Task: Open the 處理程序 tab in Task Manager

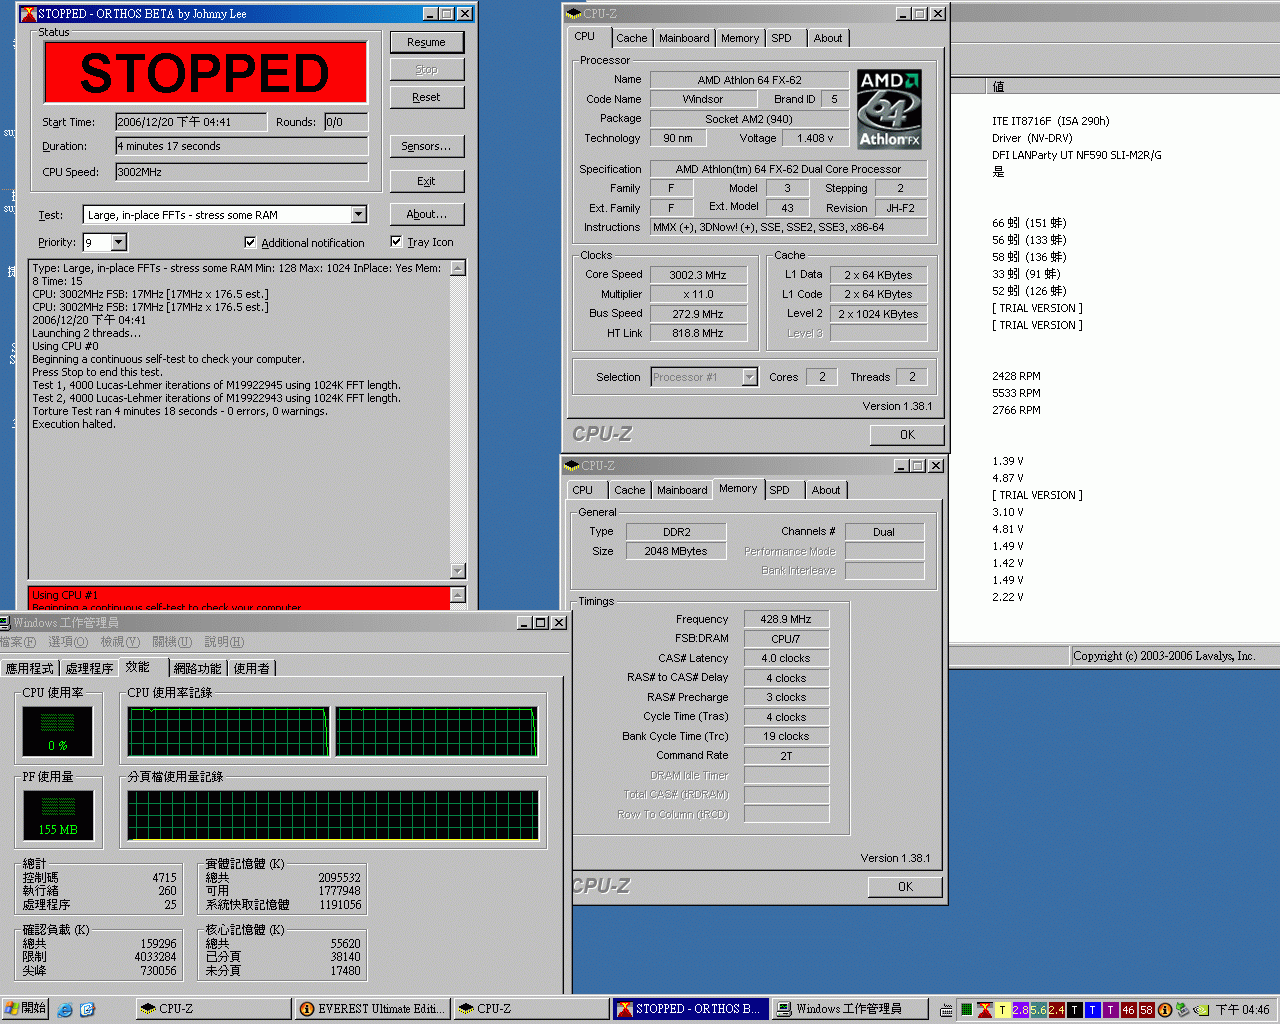Action: click(x=89, y=668)
